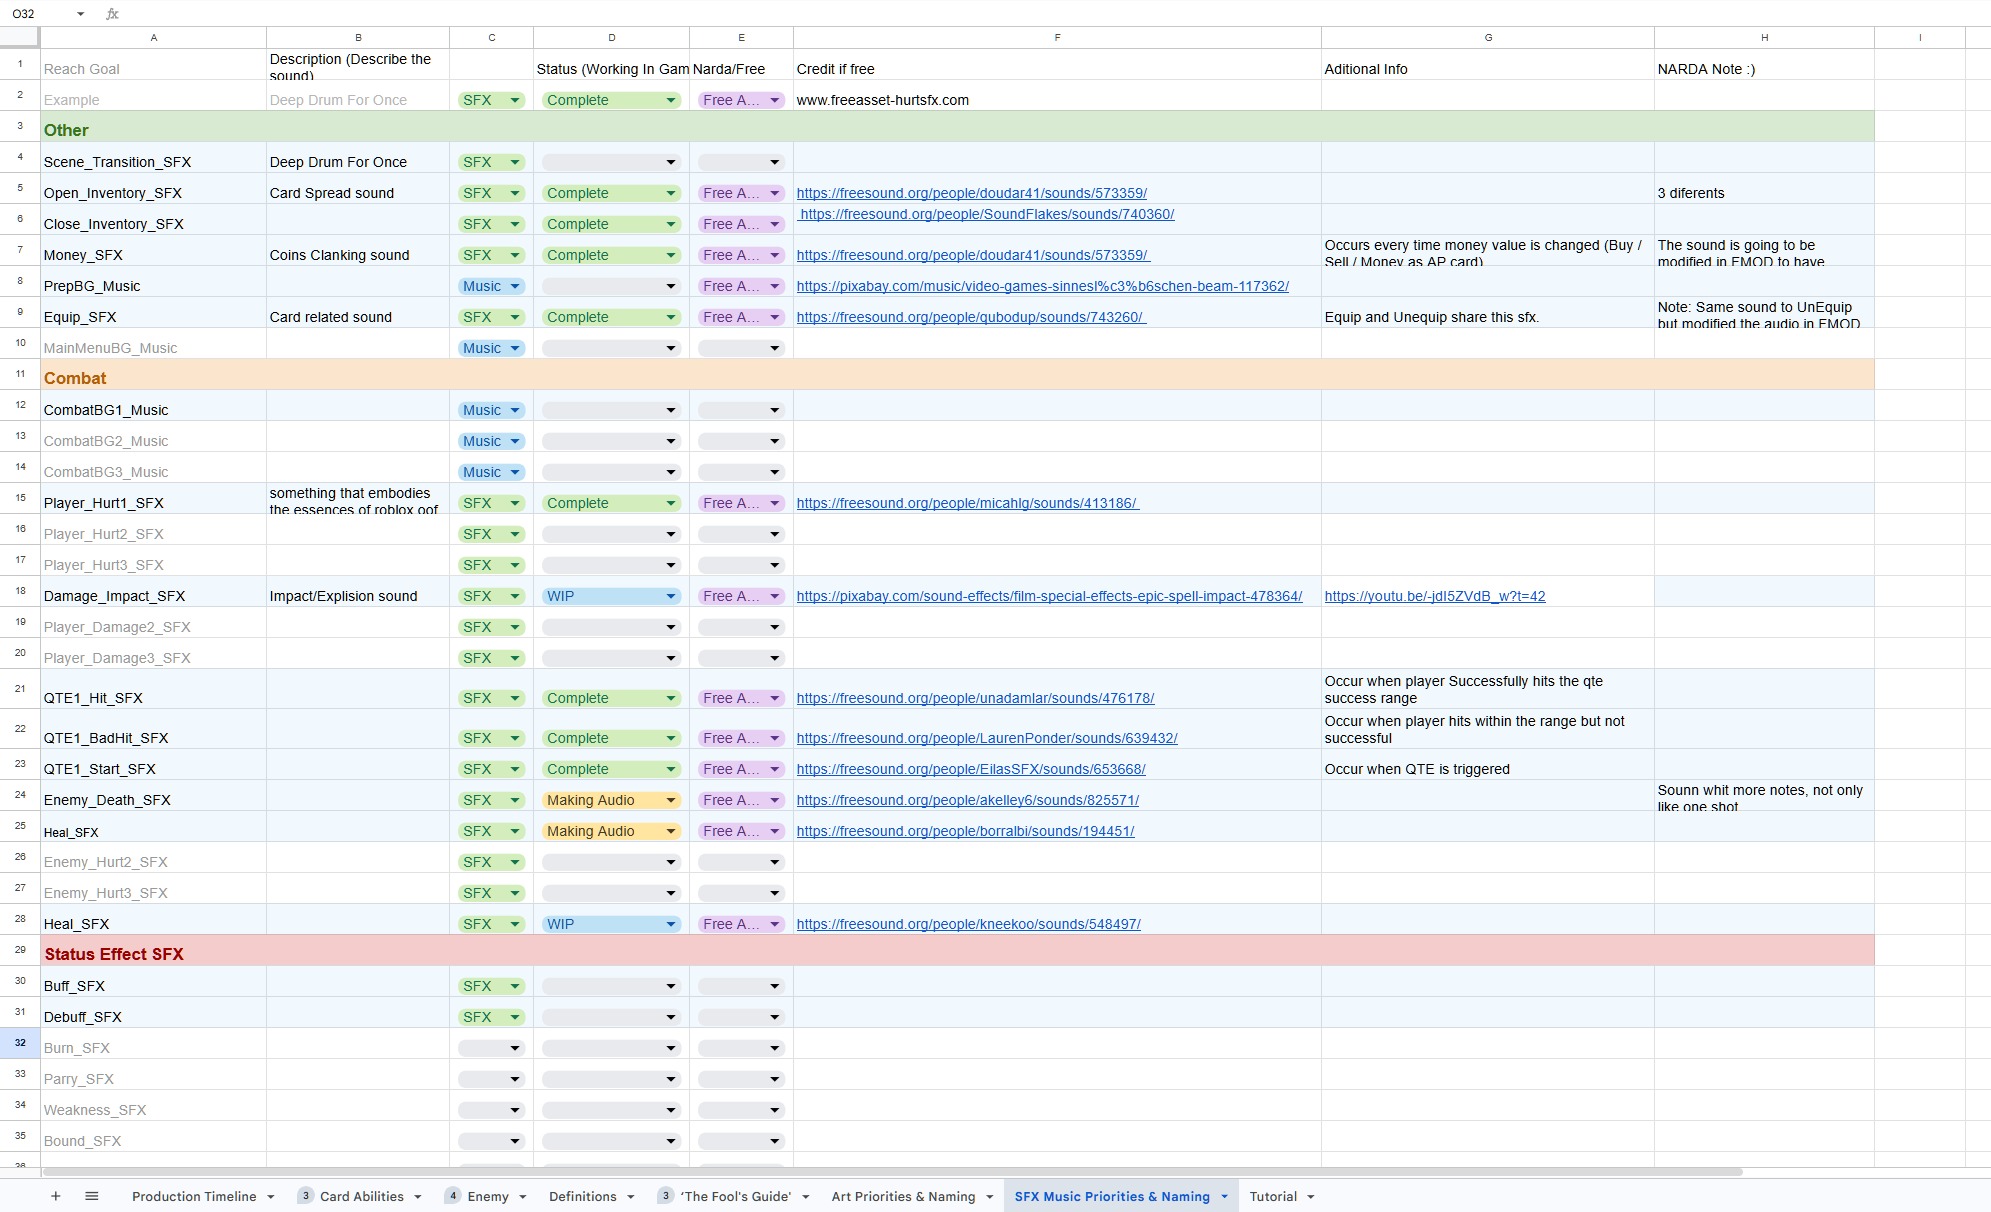Select column F header
The height and width of the screenshot is (1212, 1991).
(1057, 37)
